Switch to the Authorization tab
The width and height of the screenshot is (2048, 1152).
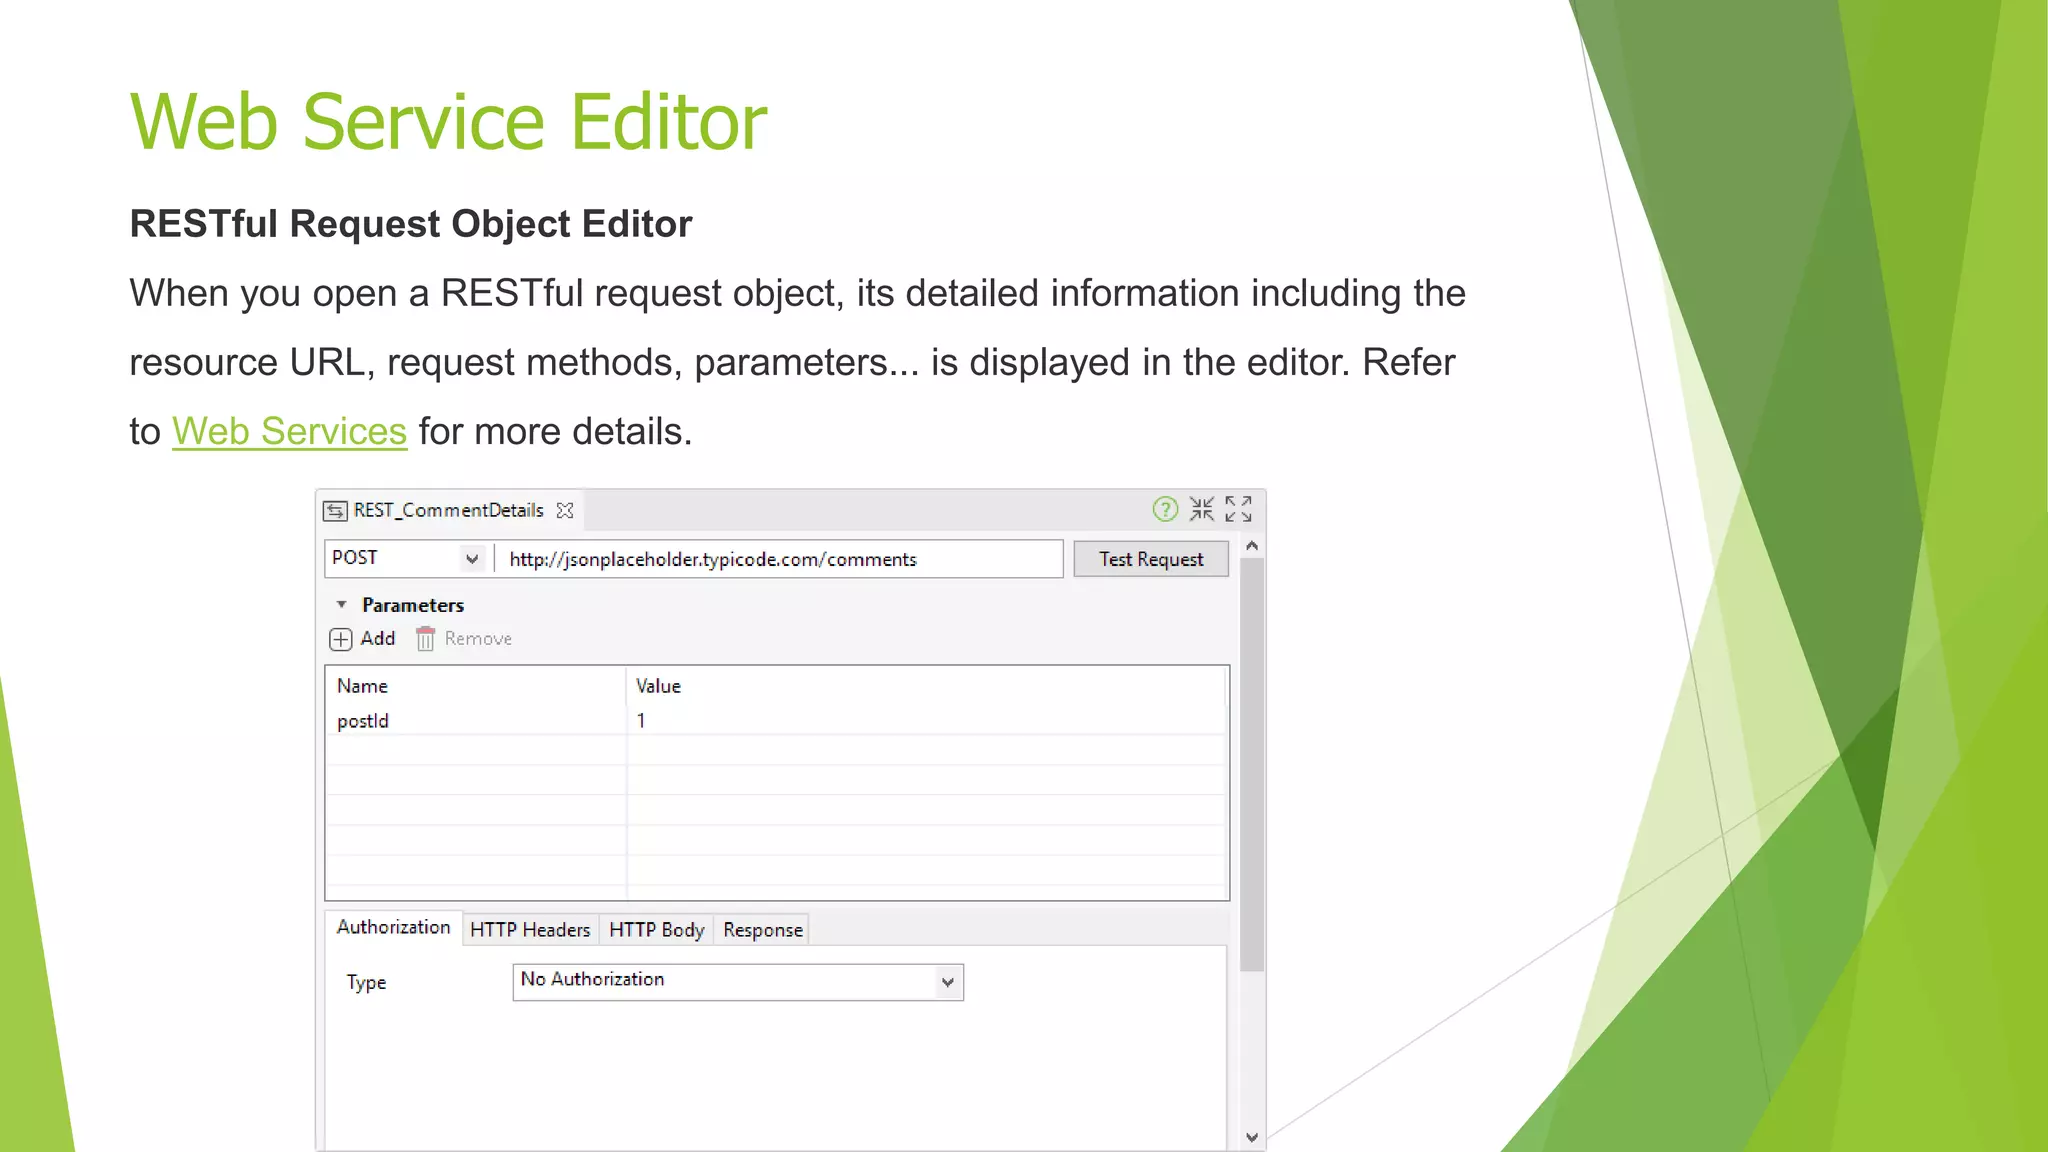[393, 927]
